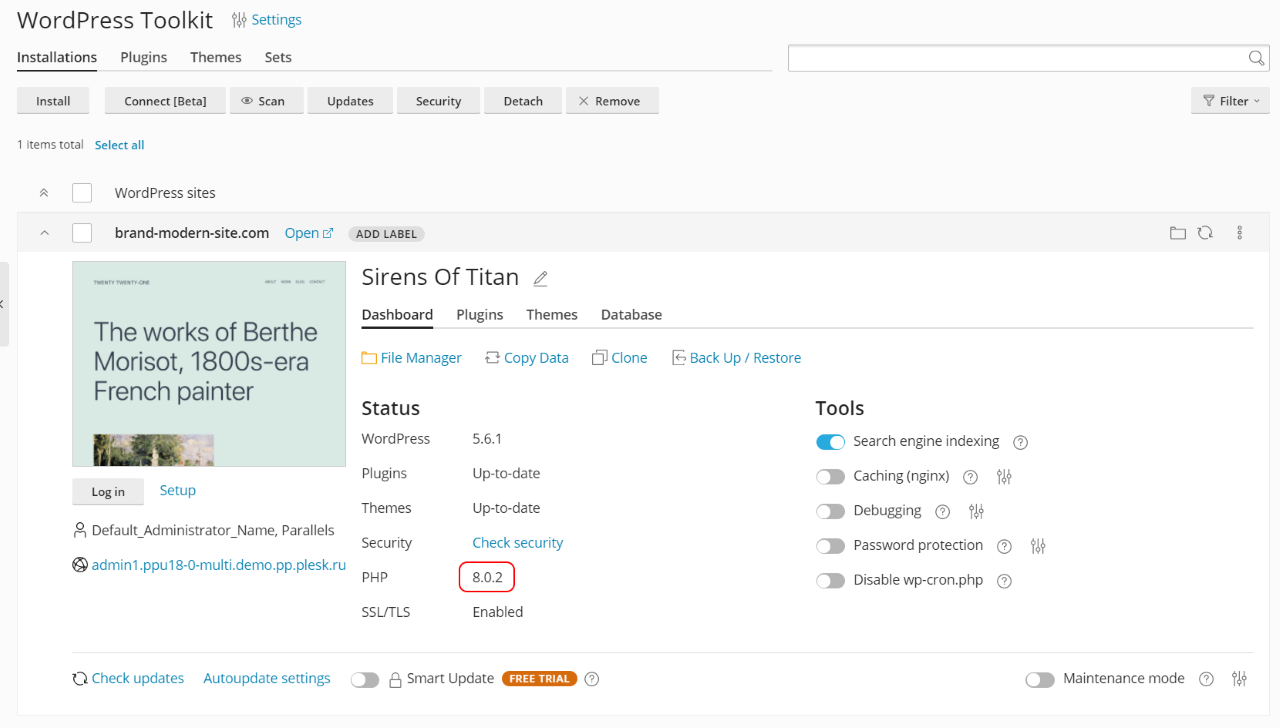The height and width of the screenshot is (728, 1280).
Task: Click the help icon next to Search engine indexing
Action: pos(1020,442)
